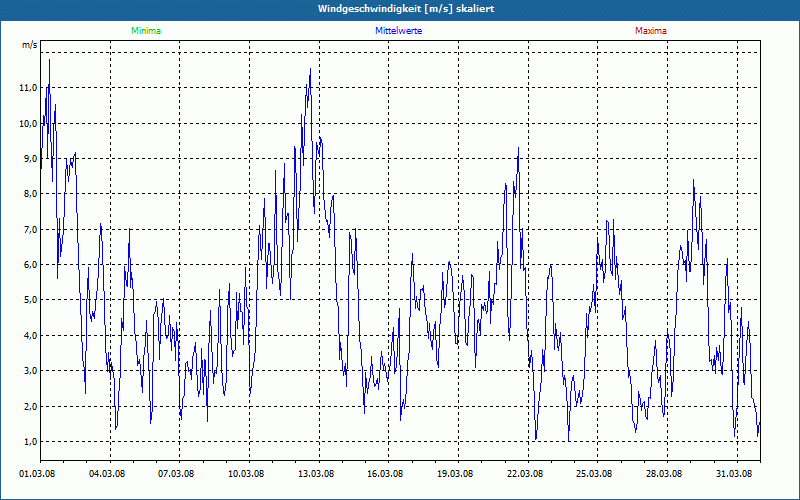Click the 10,0 y-axis value
Screen dimensions: 800x500
(29, 123)
